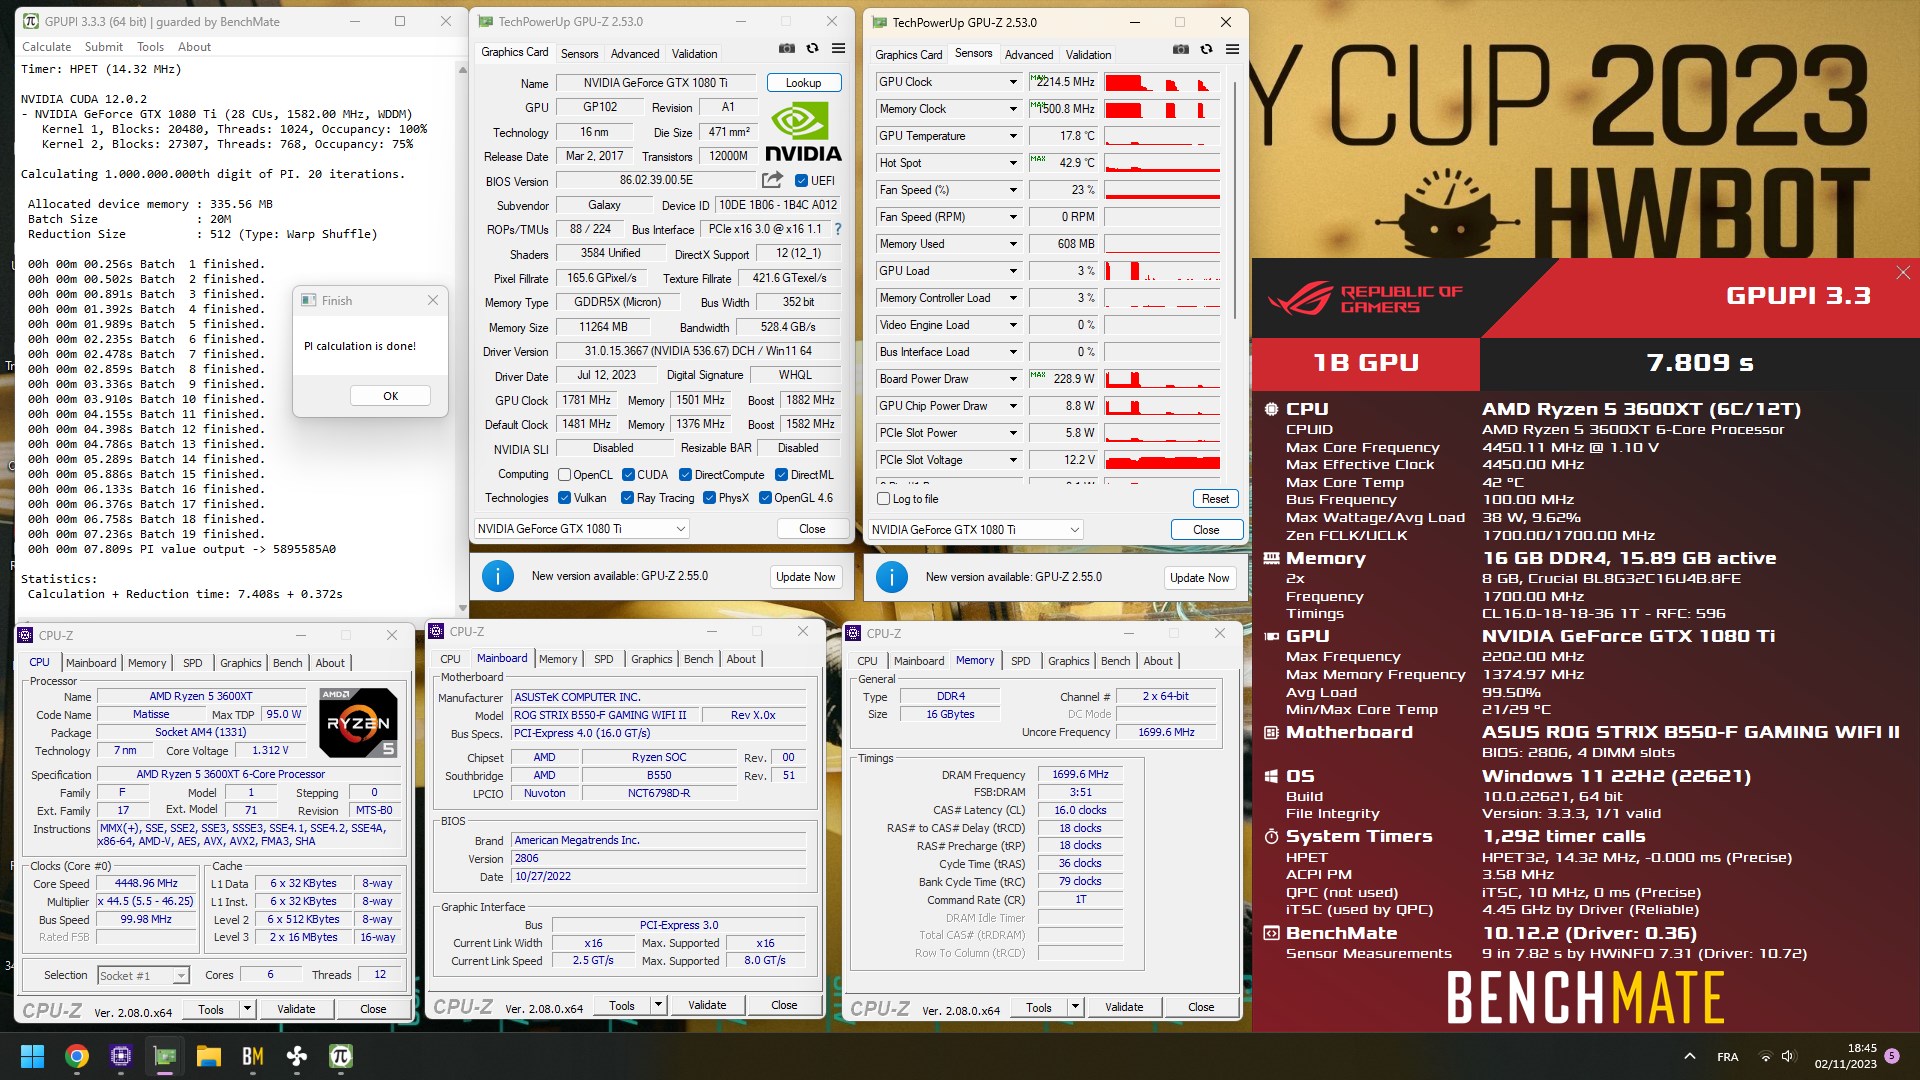
Task: Open the Calculate menu in GPUPI
Action: (46, 47)
